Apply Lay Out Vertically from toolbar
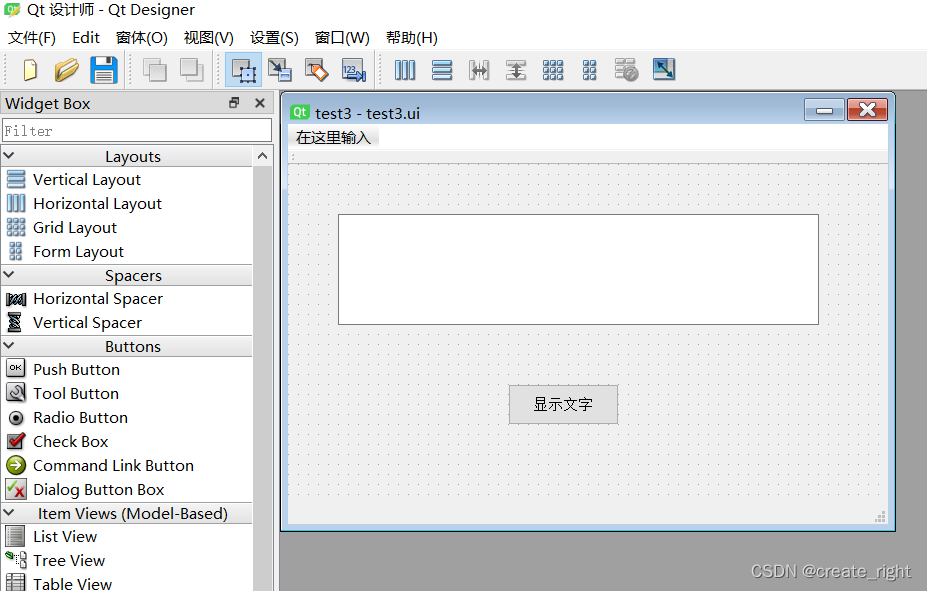The width and height of the screenshot is (927, 591). [x=442, y=70]
